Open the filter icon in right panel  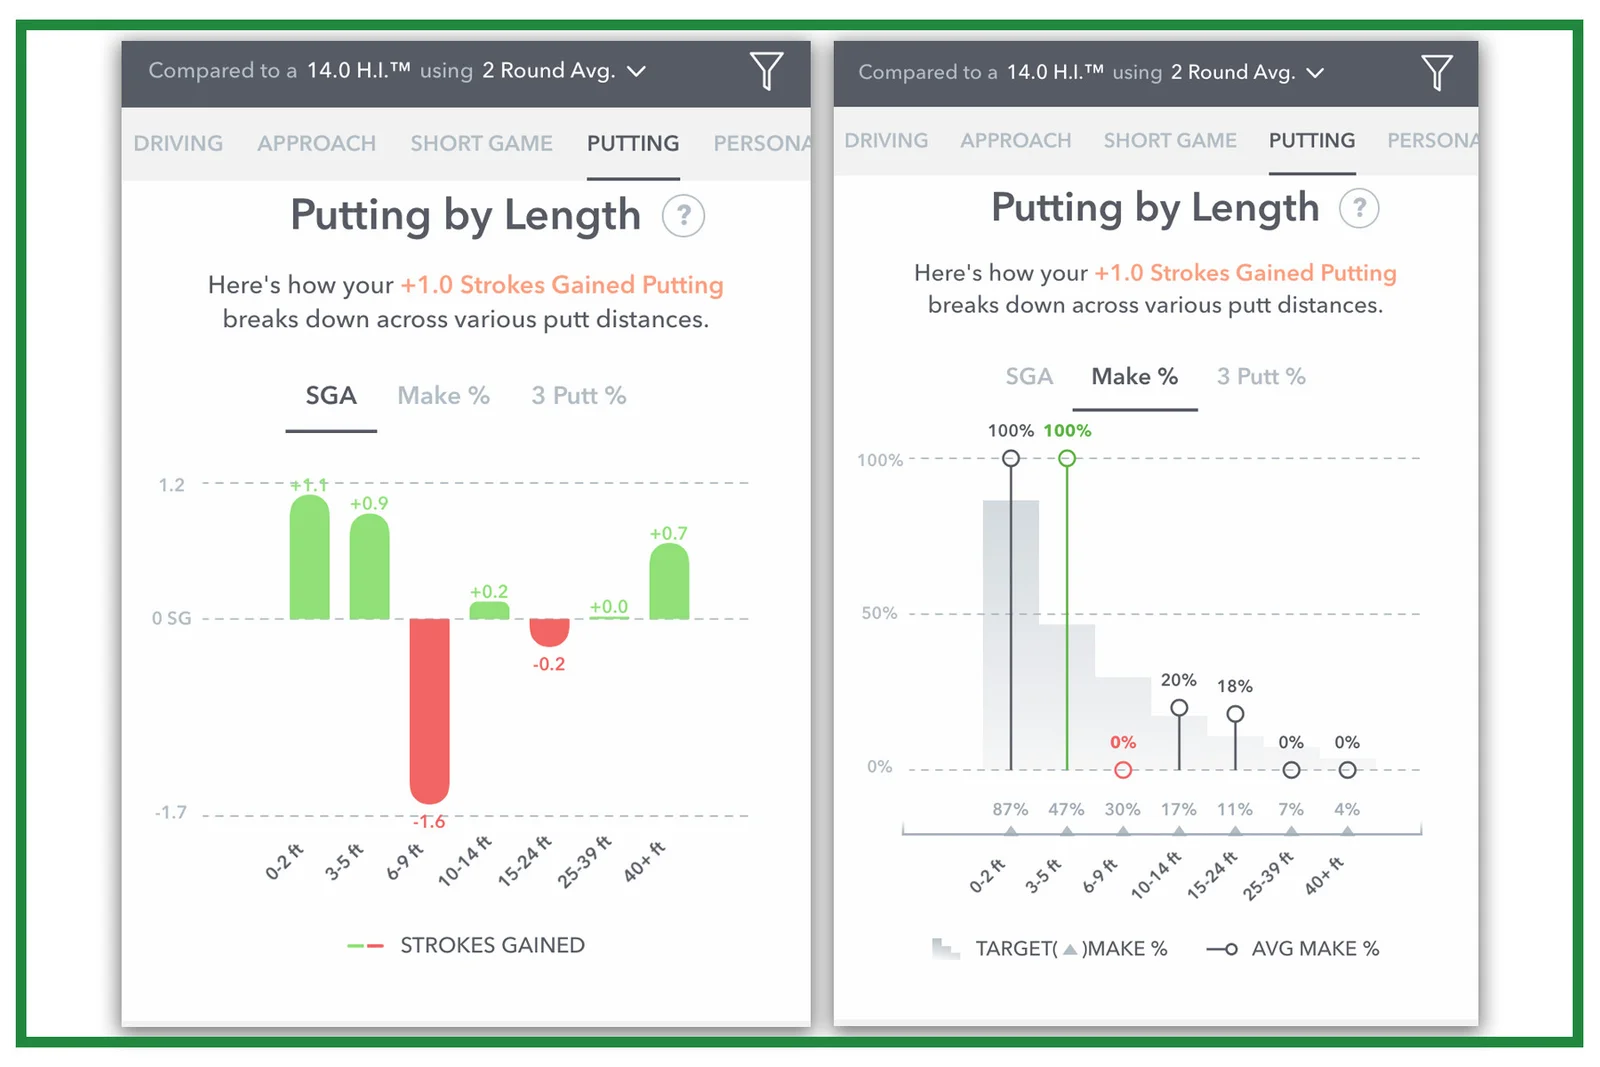pyautogui.click(x=1437, y=72)
